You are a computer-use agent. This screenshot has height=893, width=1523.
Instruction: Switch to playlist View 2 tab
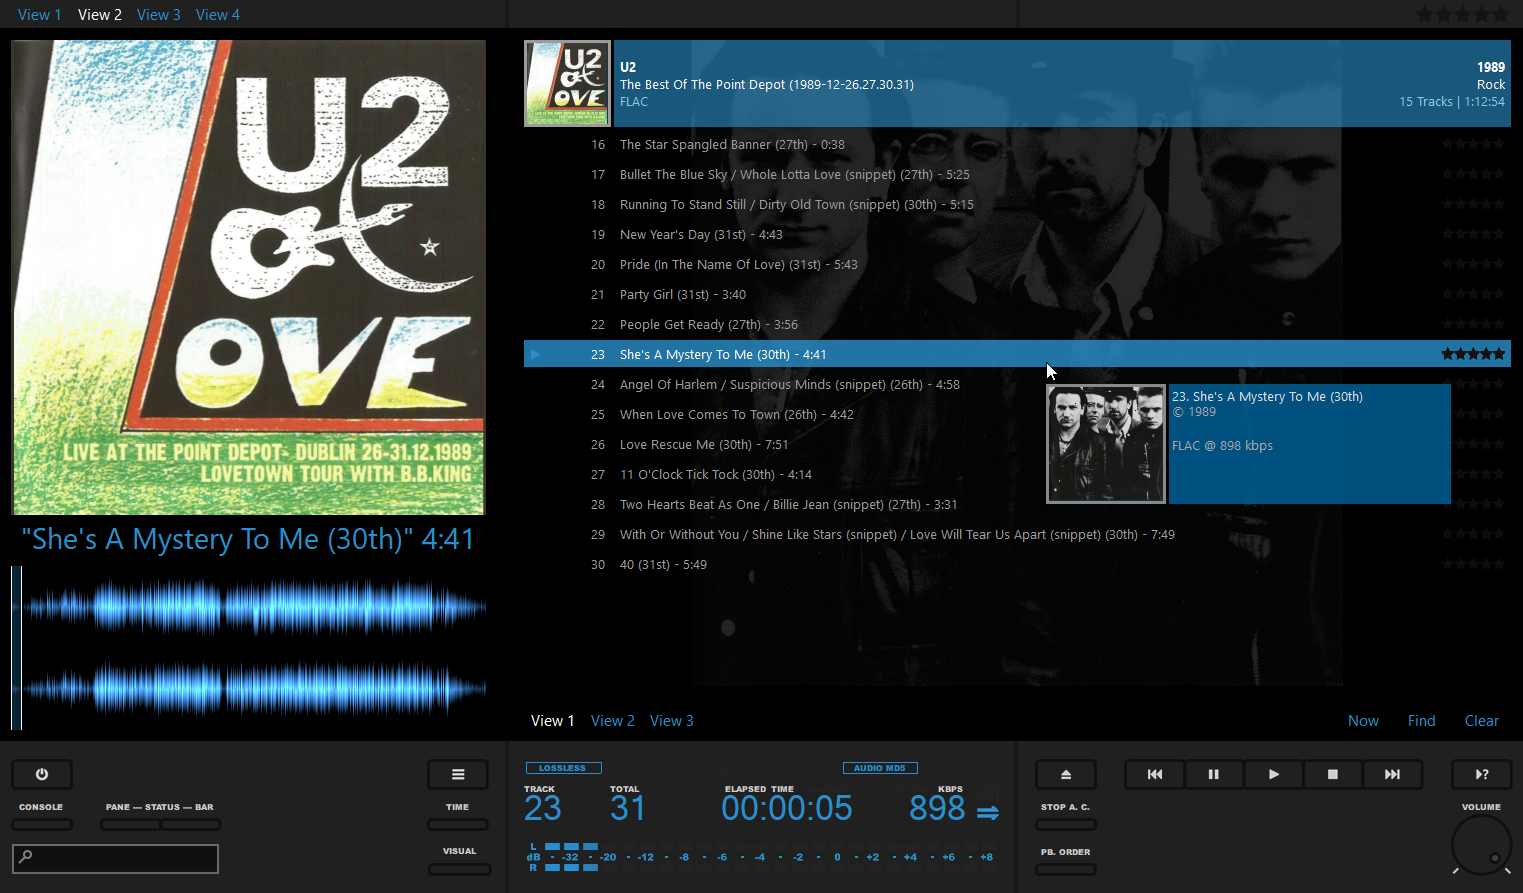(x=613, y=720)
